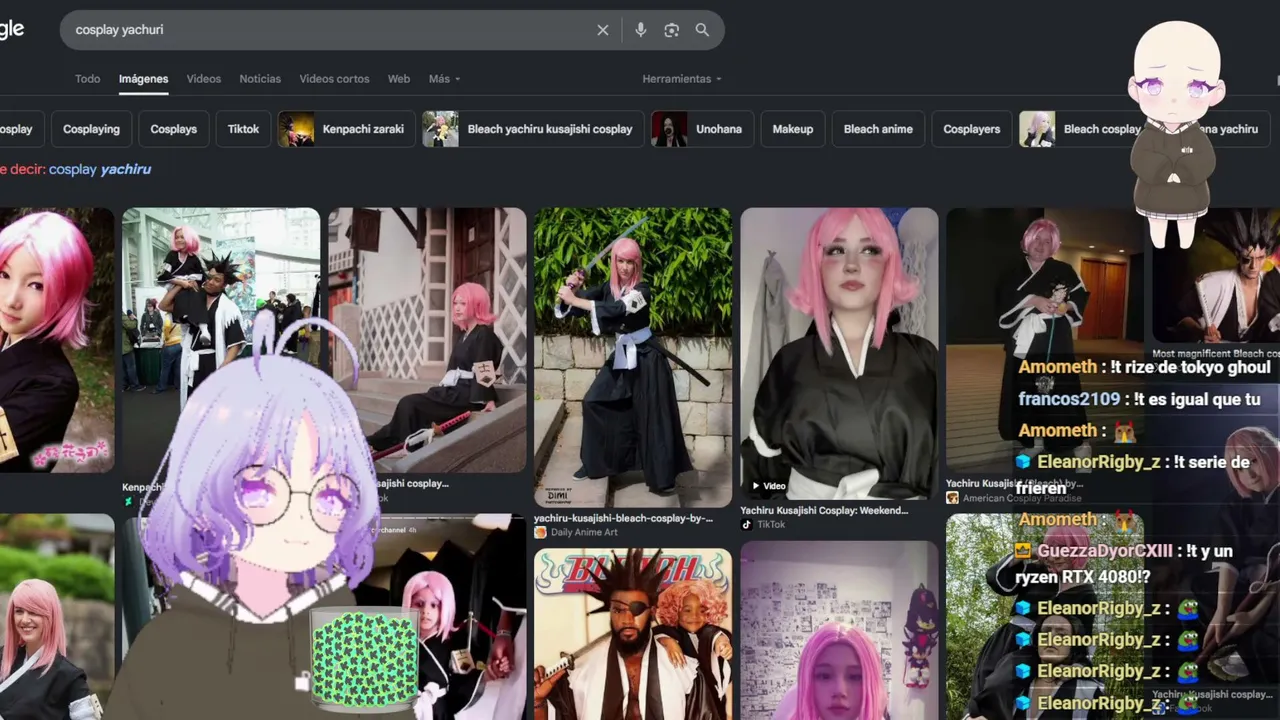This screenshot has width=1280, height=720.
Task: Open the 'Yachiru Kusajishi Cosplay: Weekend...' result title
Action: coord(824,510)
